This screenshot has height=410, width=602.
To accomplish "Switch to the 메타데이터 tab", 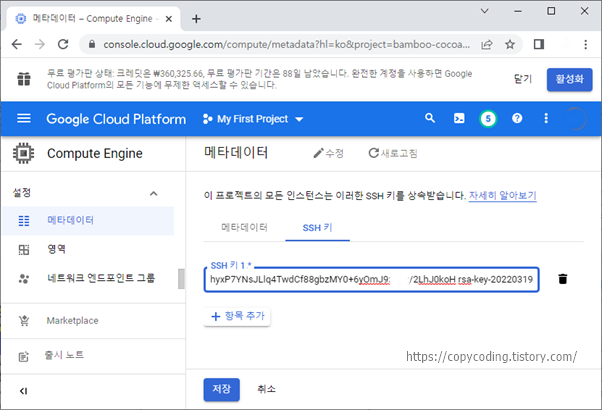I will 244,228.
